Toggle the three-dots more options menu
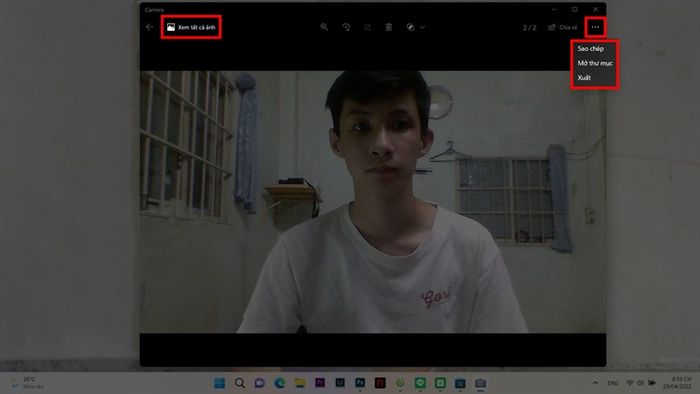The height and width of the screenshot is (394, 700). pyautogui.click(x=595, y=27)
